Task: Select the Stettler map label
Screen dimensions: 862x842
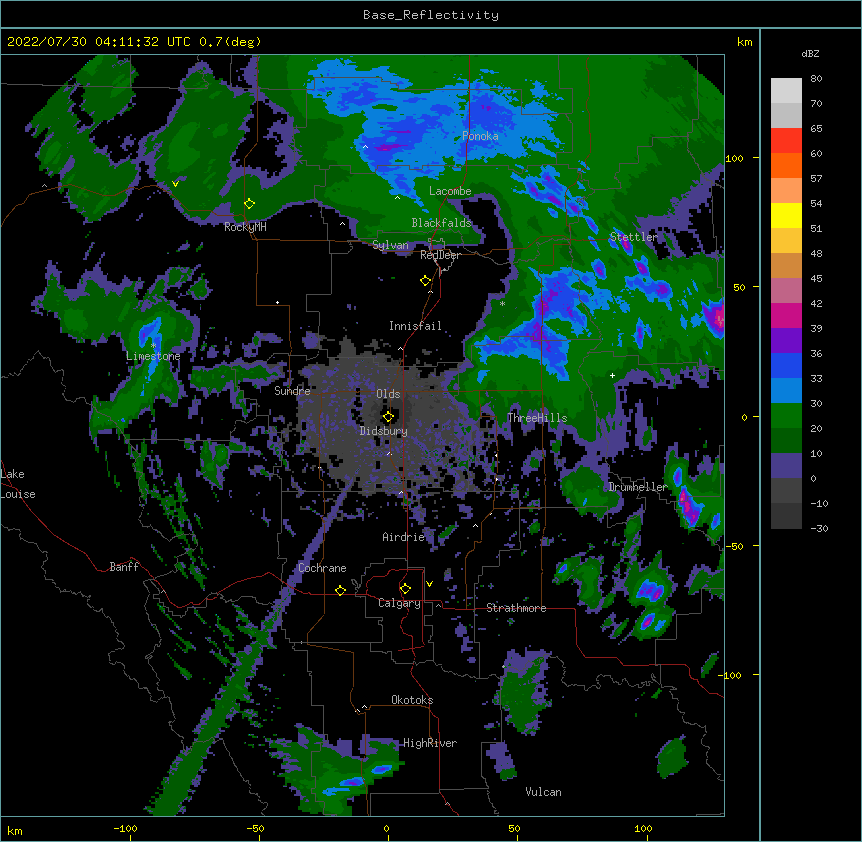Action: 633,237
